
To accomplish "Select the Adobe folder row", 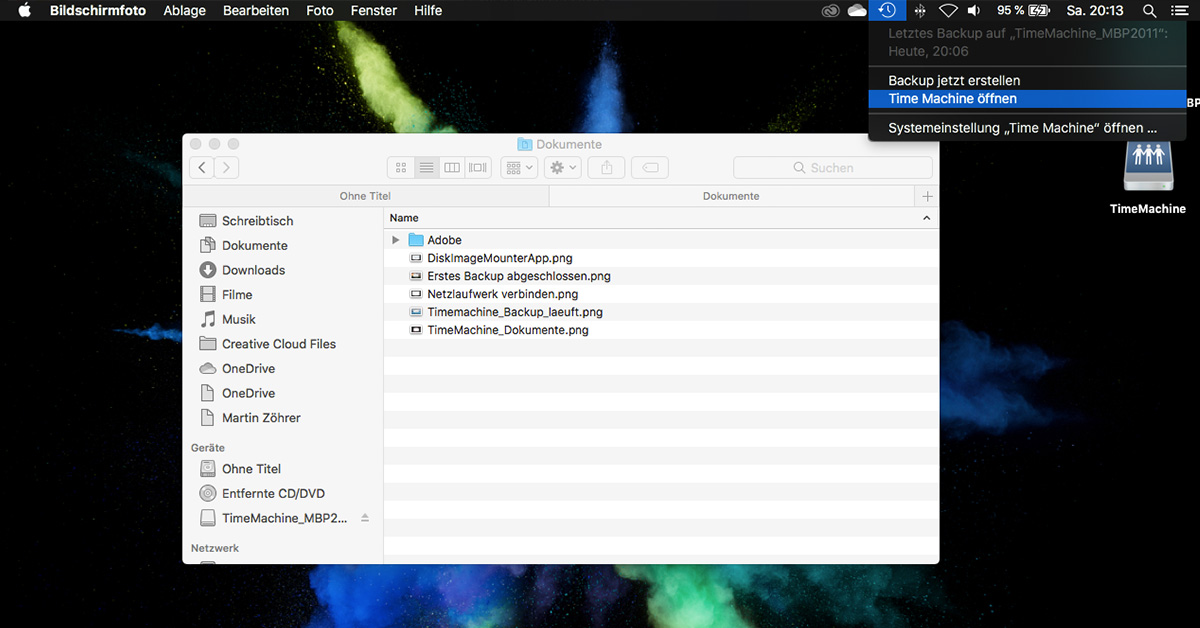I will (x=661, y=240).
